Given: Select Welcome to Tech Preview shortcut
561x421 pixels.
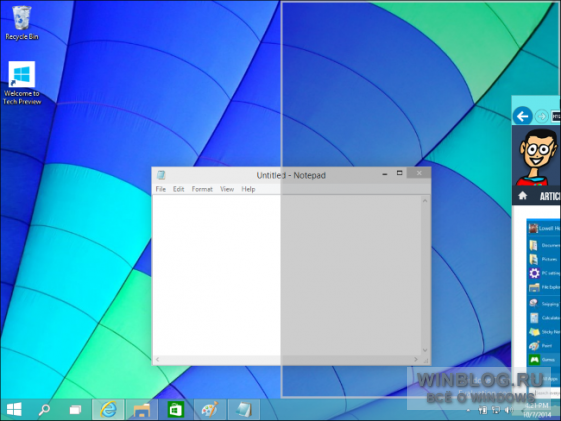Looking at the screenshot, I should [22, 83].
